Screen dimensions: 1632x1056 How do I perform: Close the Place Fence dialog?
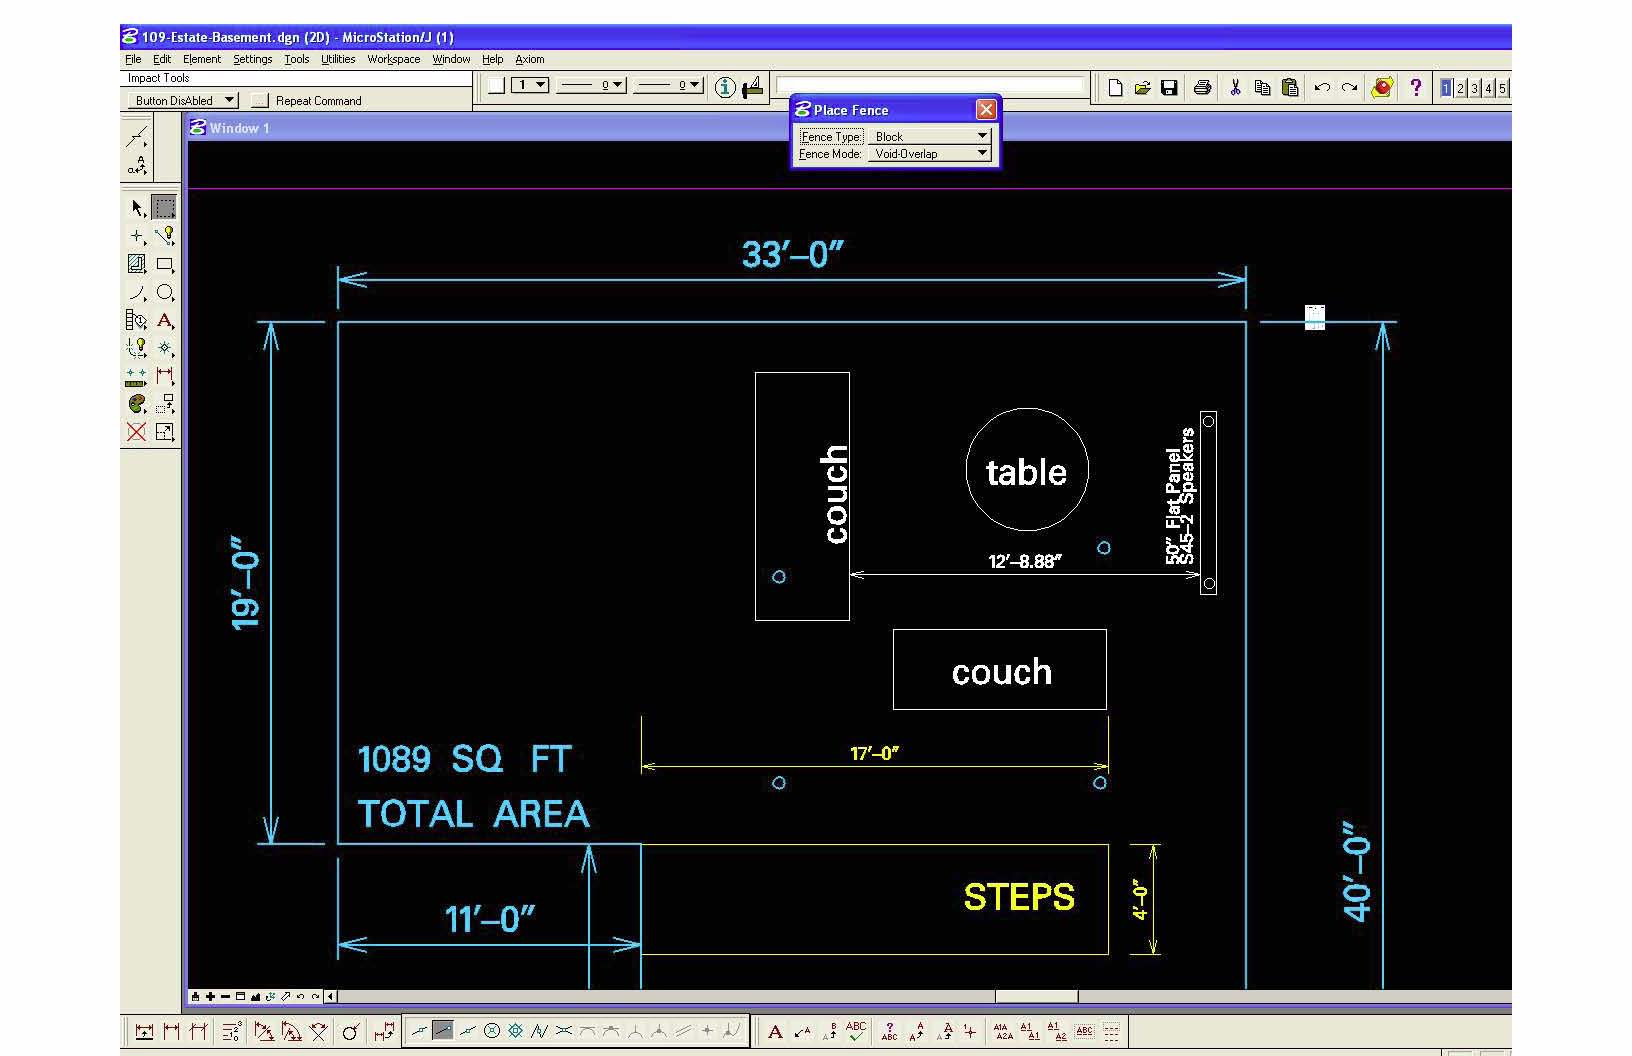pyautogui.click(x=986, y=110)
